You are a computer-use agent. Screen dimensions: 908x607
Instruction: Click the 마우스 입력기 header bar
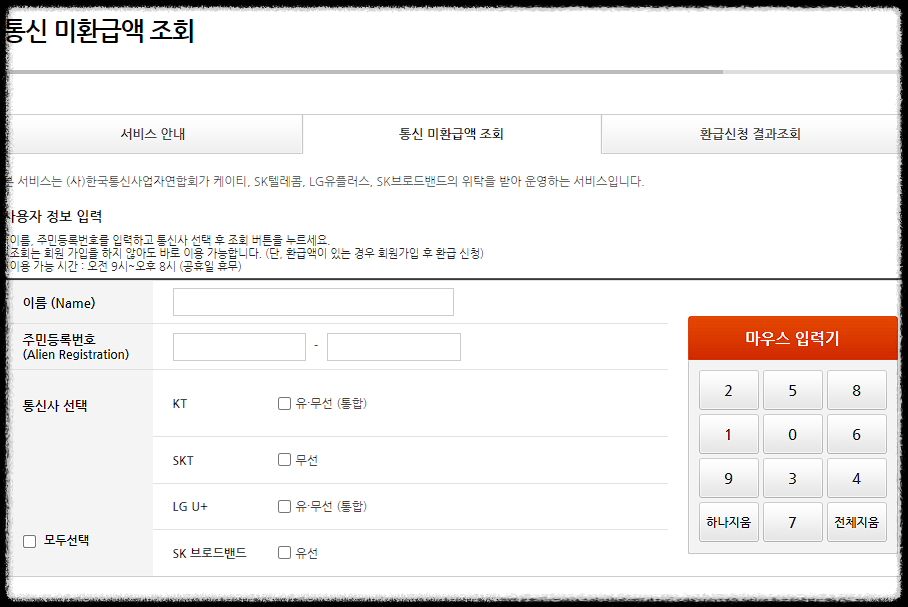[792, 337]
